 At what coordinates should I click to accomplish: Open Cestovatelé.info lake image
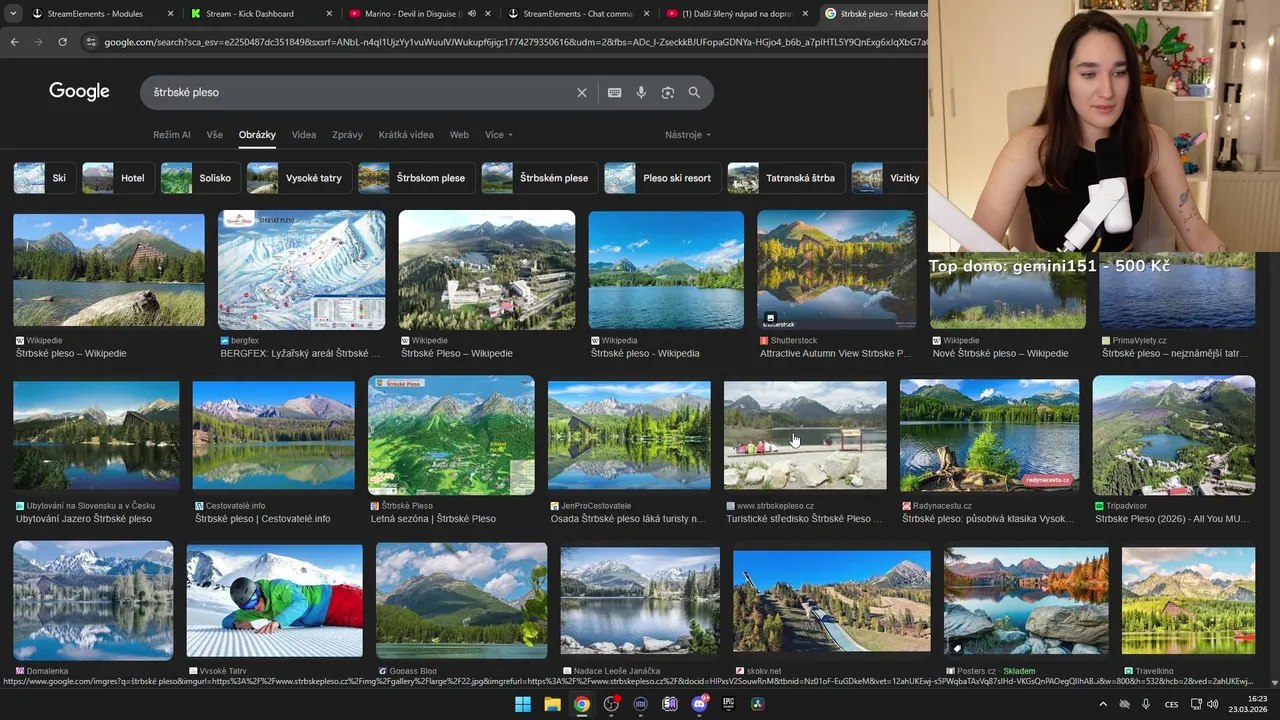[273, 435]
